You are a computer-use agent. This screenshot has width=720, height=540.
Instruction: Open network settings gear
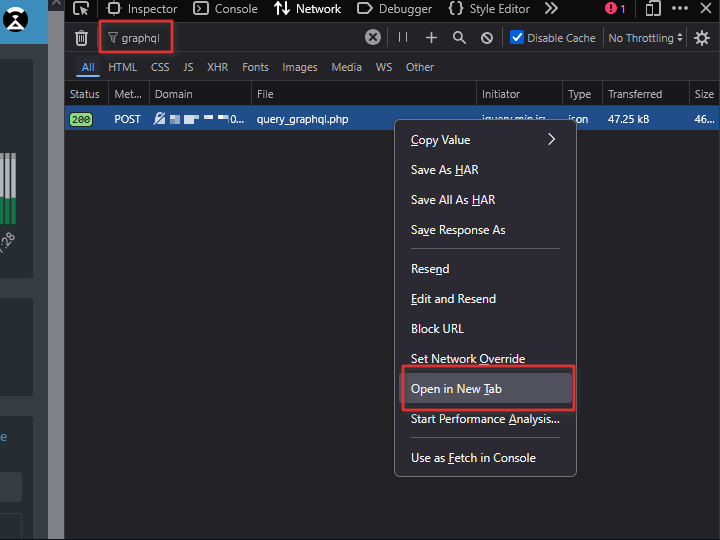[x=702, y=38]
